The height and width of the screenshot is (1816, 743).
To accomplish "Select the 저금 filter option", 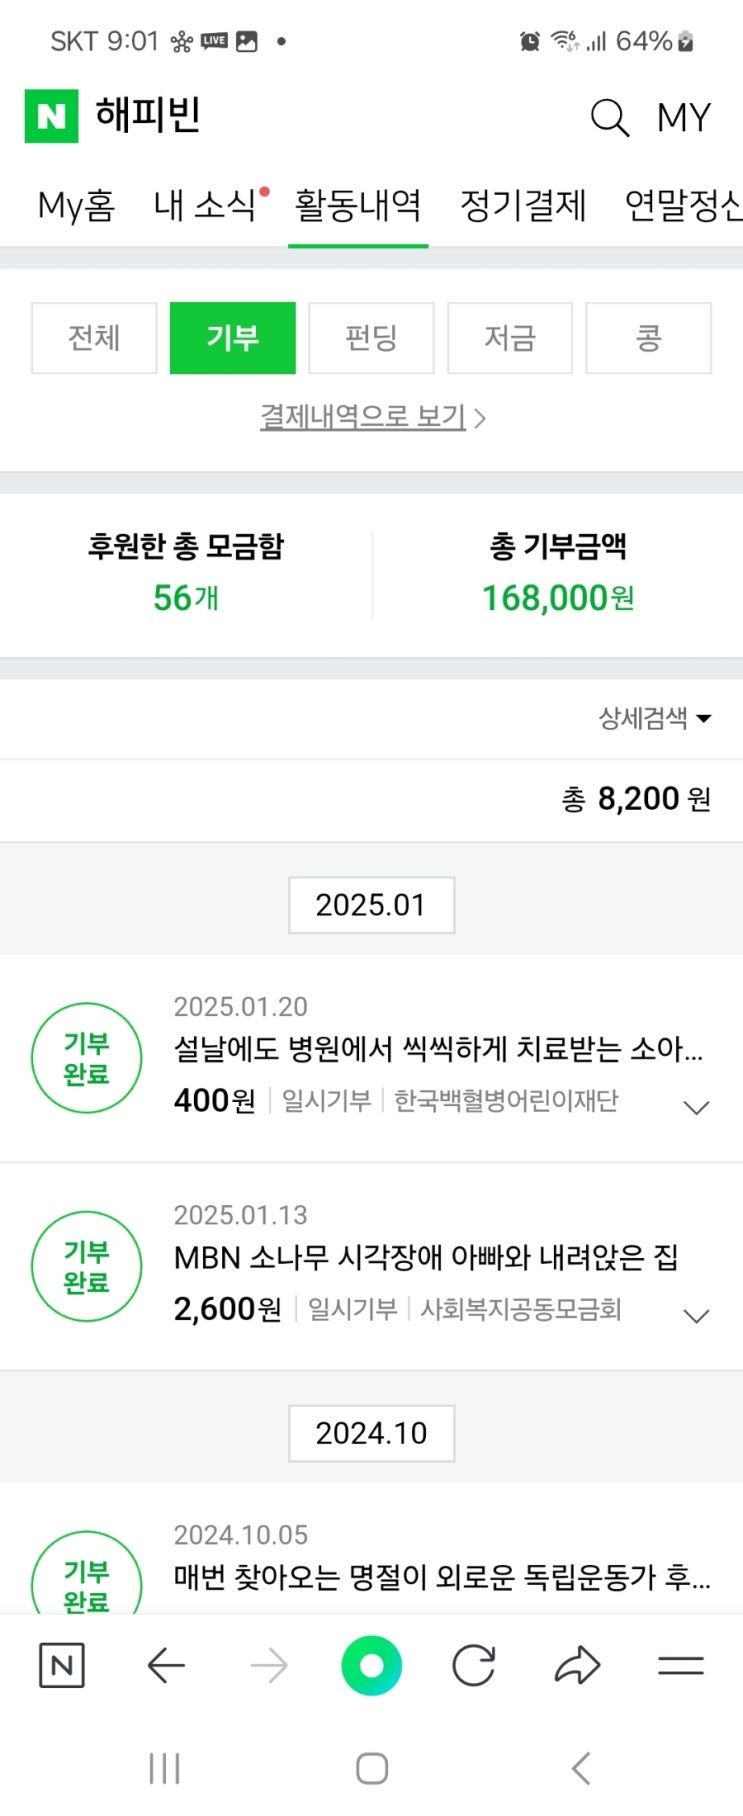I will click(x=510, y=338).
